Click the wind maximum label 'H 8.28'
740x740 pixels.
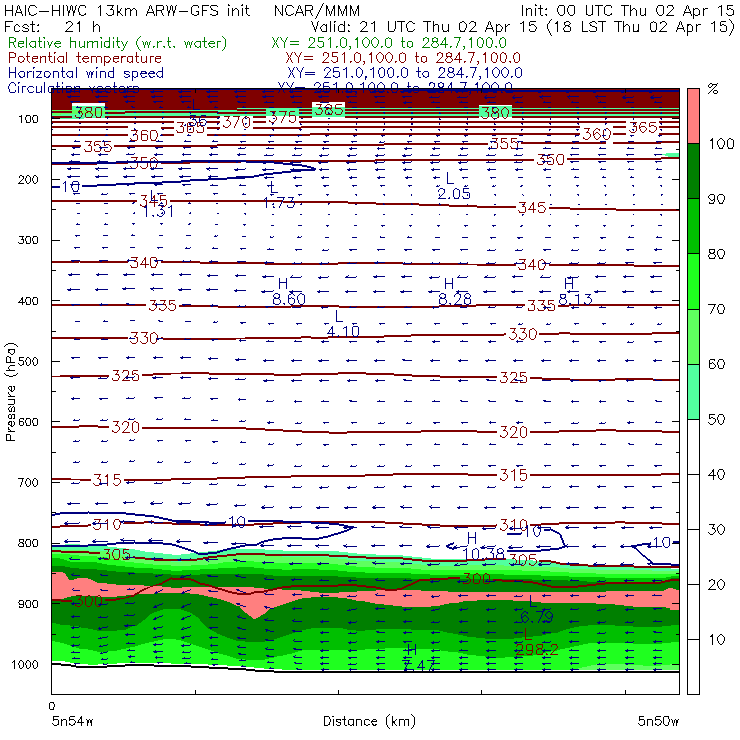click(454, 292)
